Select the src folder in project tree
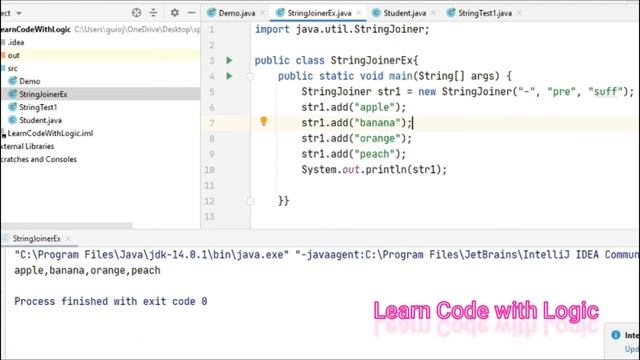Image resolution: width=640 pixels, height=360 pixels. (x=13, y=68)
